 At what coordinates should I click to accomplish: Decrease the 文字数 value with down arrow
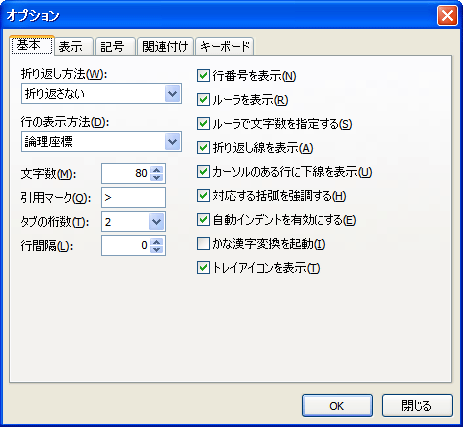tap(157, 177)
